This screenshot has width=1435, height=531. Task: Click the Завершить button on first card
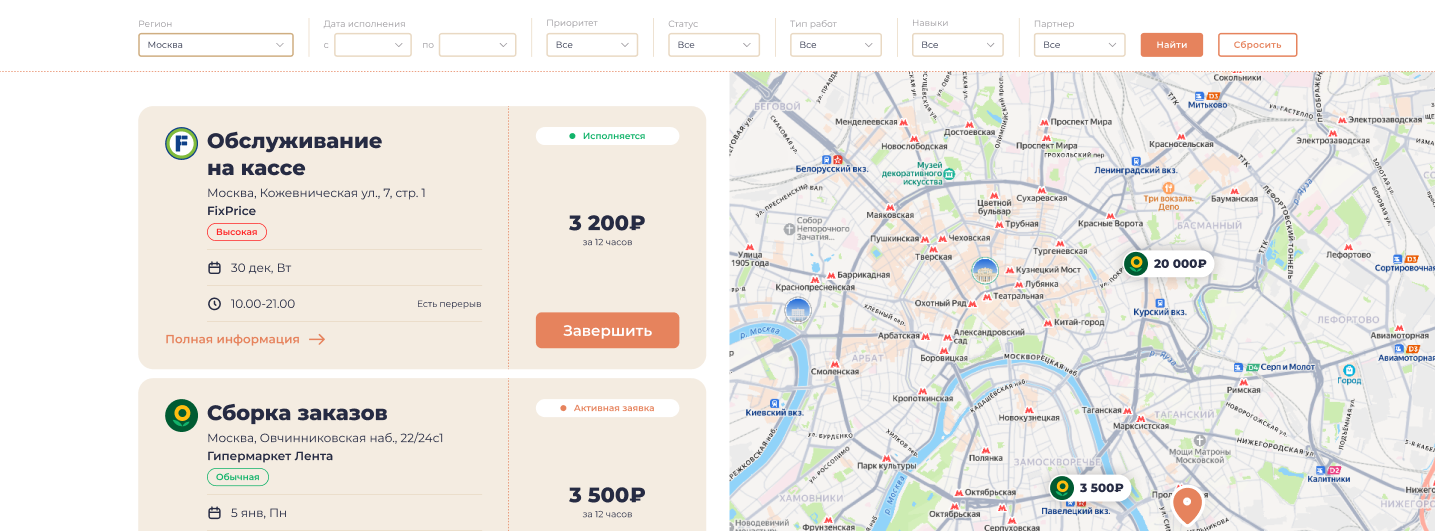point(607,331)
